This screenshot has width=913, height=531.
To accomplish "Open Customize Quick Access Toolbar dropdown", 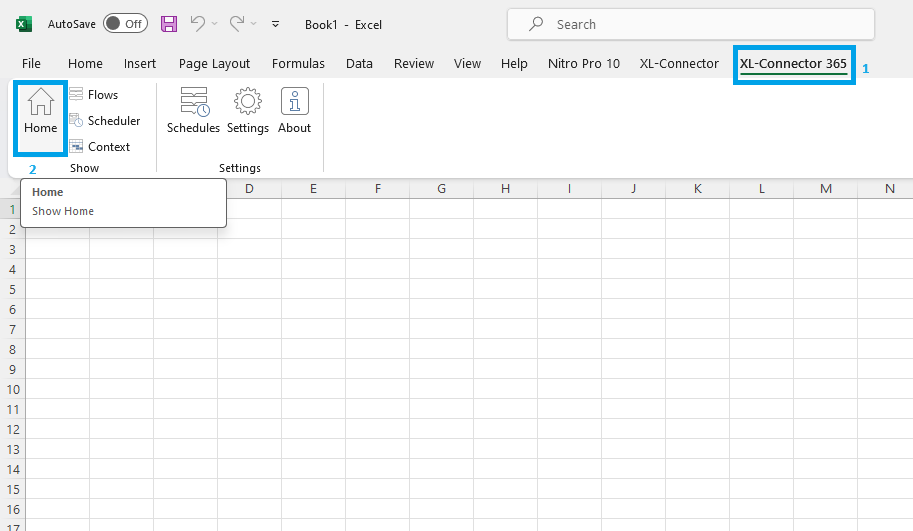I will 276,24.
